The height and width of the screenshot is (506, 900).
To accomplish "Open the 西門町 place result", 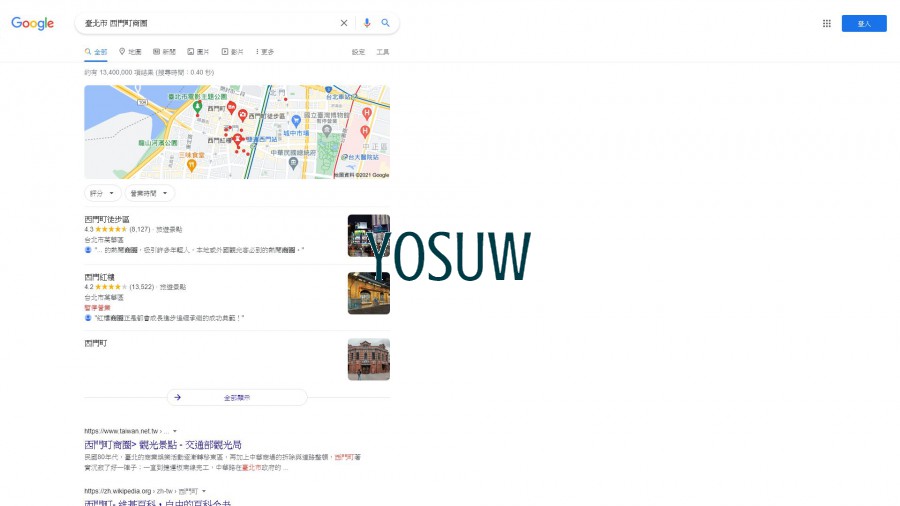I will pos(96,343).
